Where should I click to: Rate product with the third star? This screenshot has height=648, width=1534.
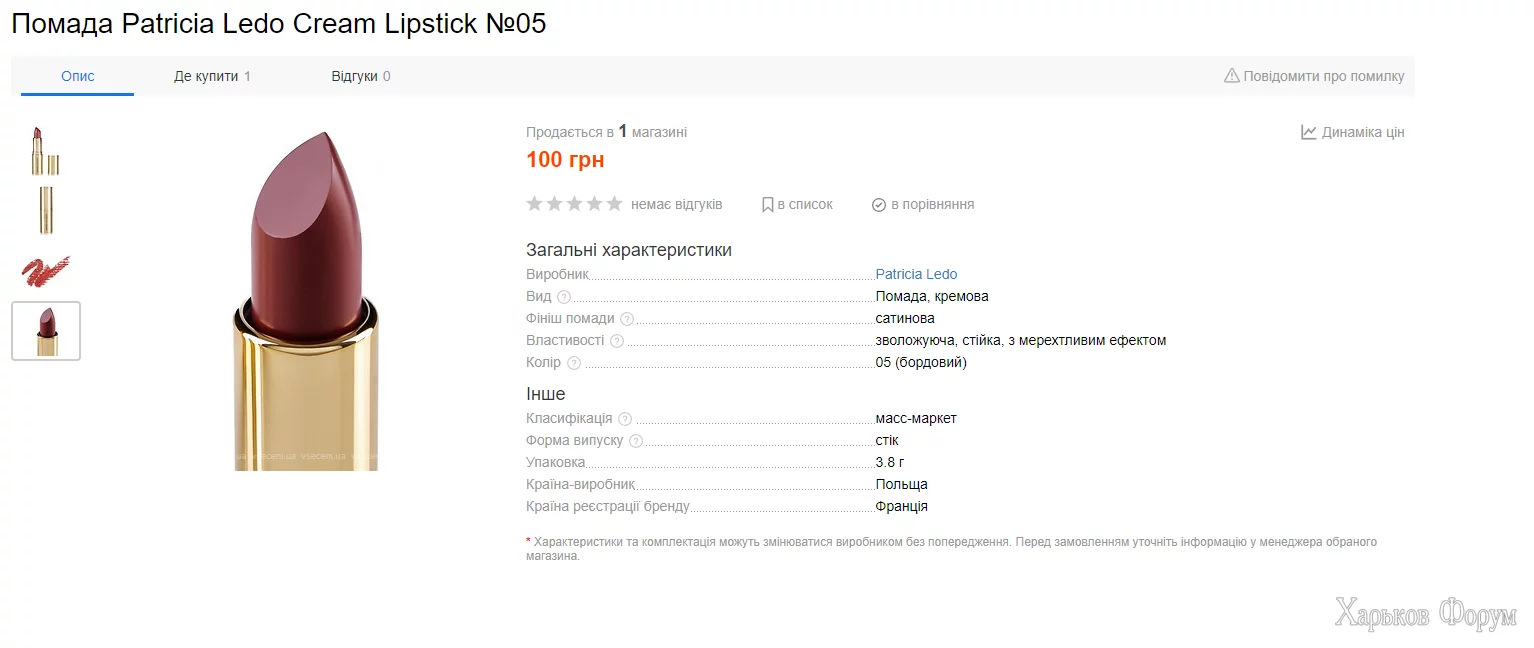pyautogui.click(x=575, y=204)
